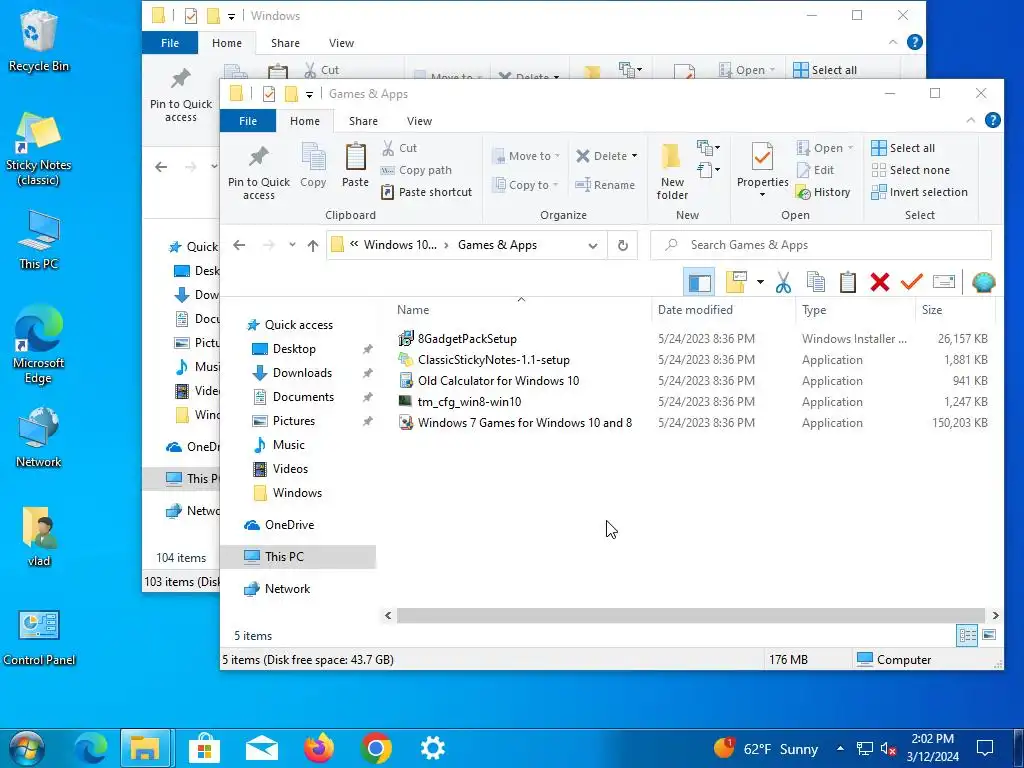Click the horizontal scrollbar in the file list
The height and width of the screenshot is (768, 1024).
click(x=691, y=615)
